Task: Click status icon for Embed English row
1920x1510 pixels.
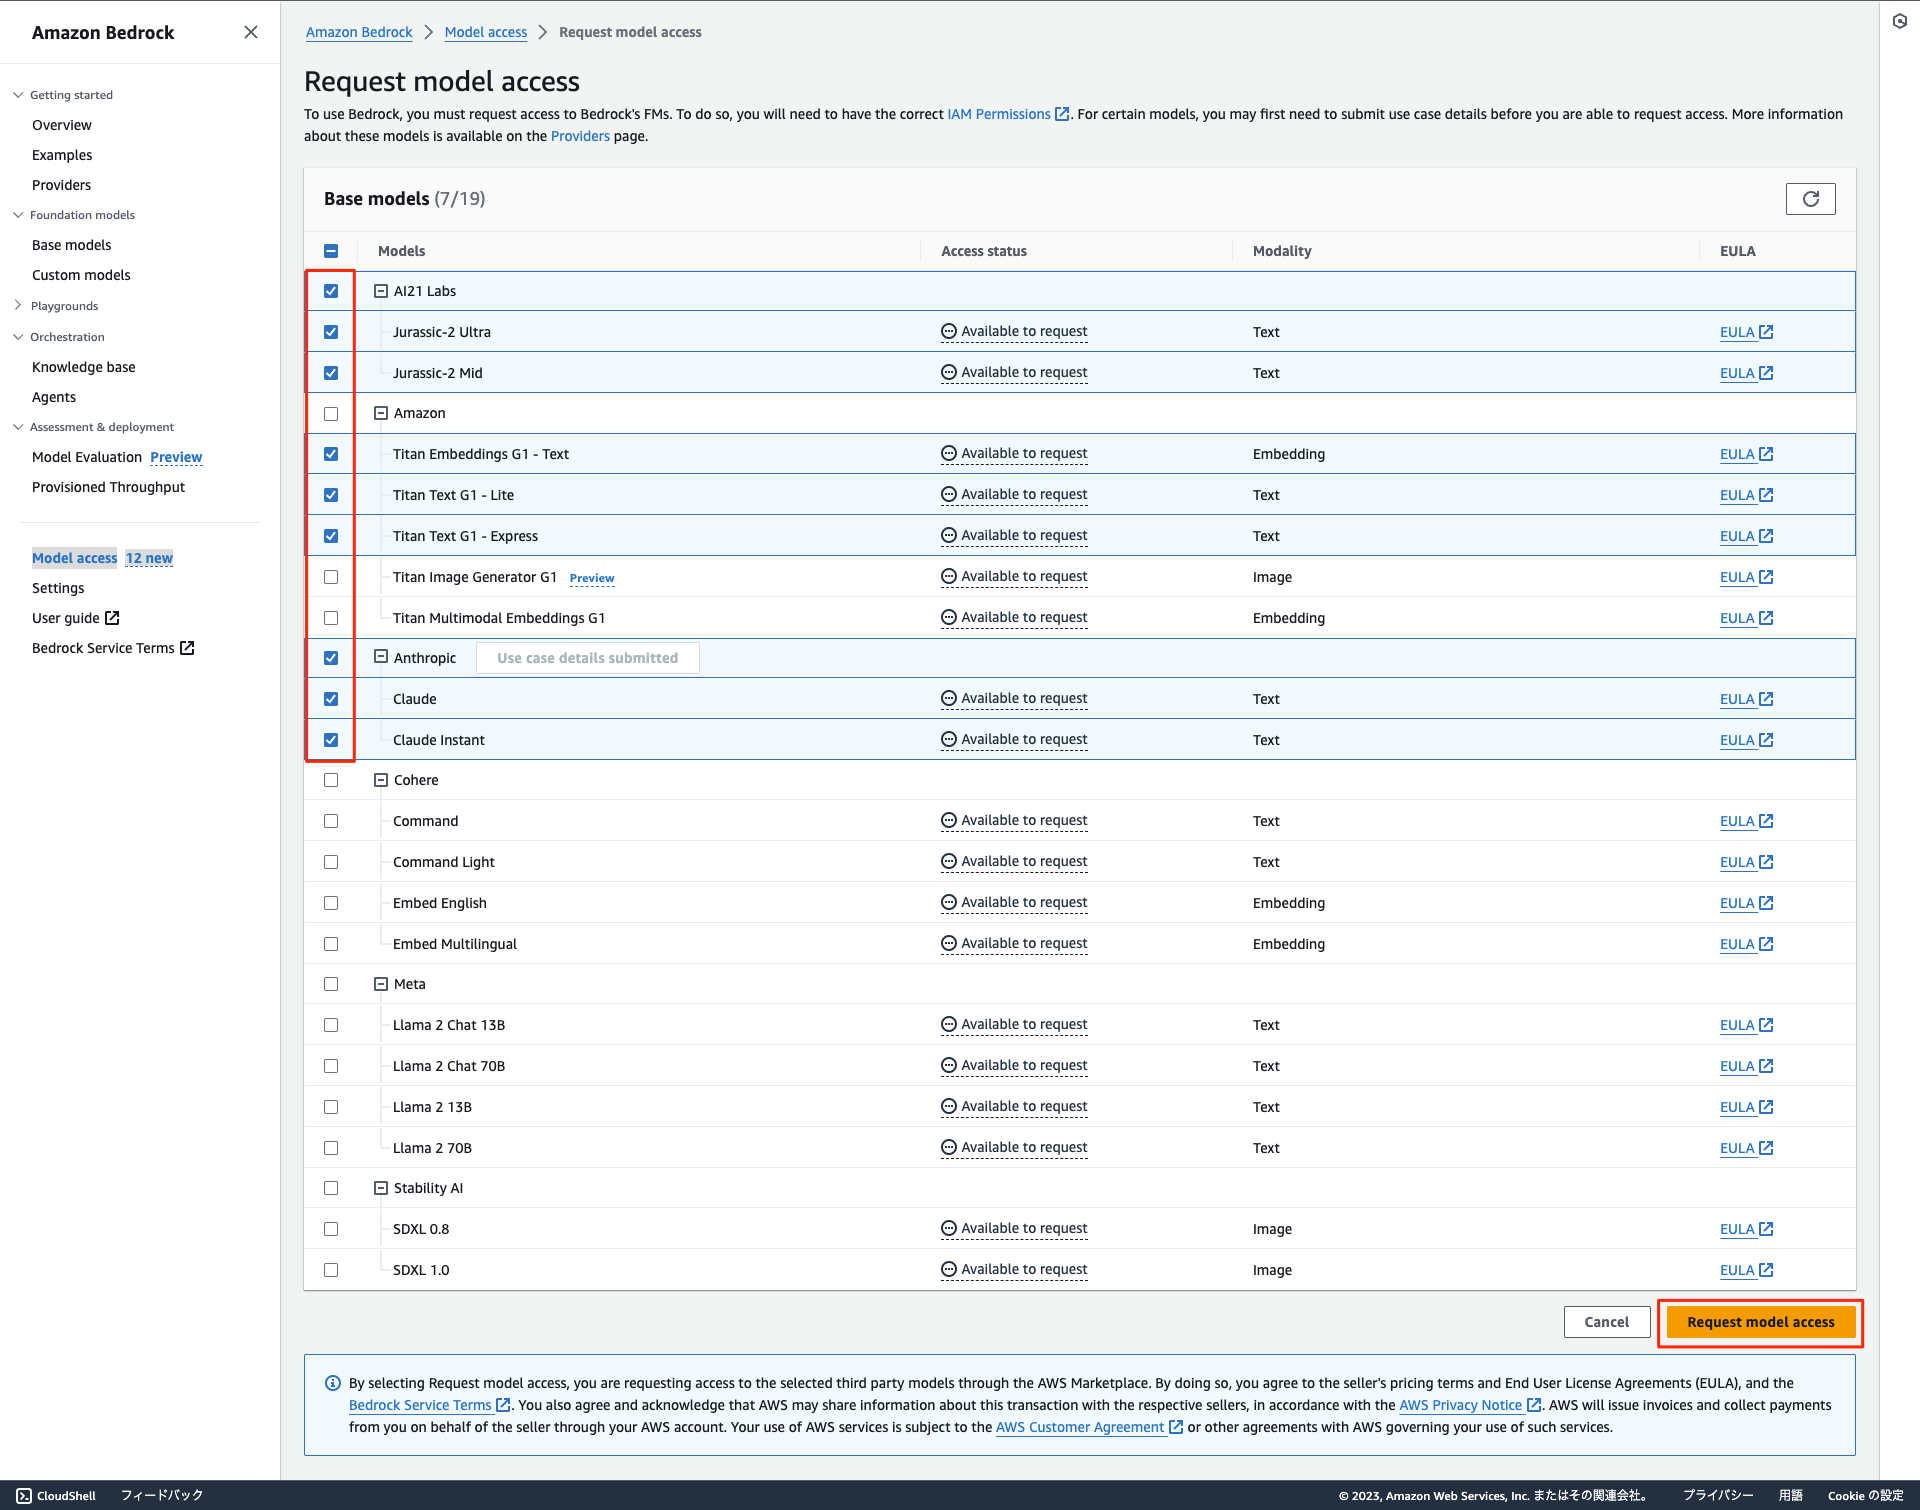Action: point(949,902)
